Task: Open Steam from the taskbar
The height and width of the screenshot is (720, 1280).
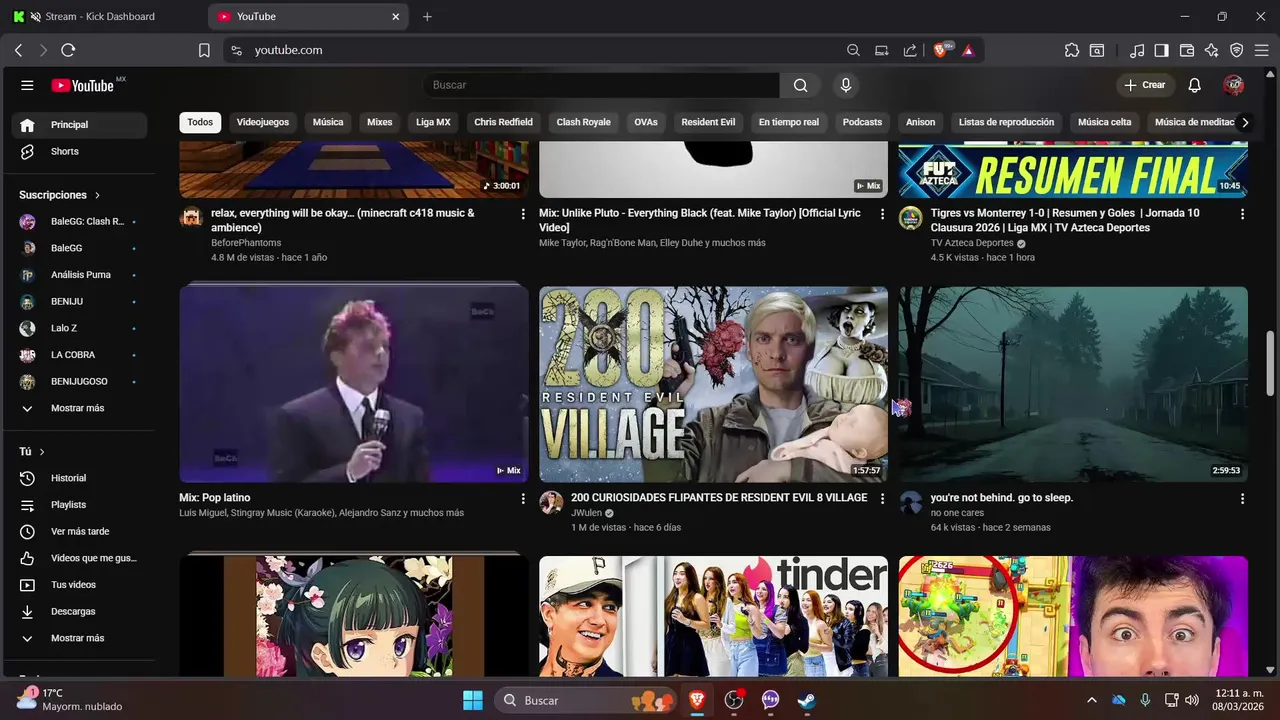Action: pos(806,700)
